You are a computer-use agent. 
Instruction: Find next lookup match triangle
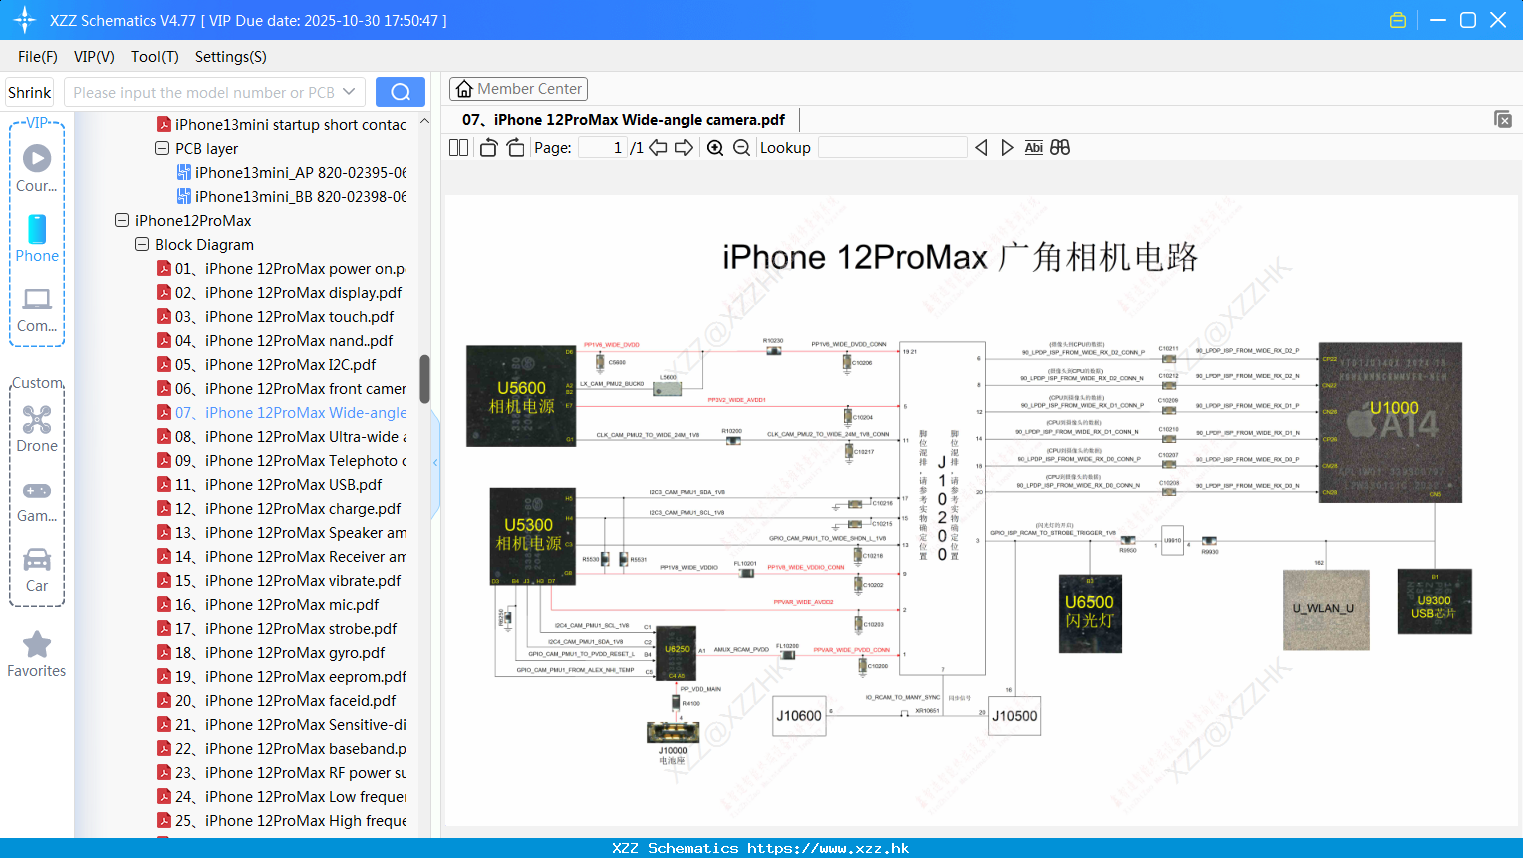coord(1007,148)
